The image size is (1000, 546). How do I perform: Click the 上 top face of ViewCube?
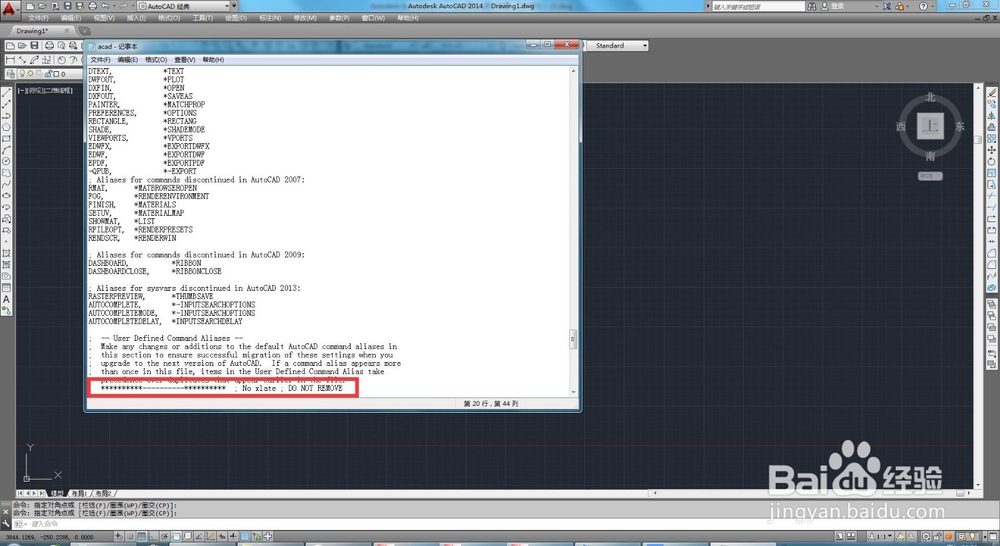[x=930, y=126]
